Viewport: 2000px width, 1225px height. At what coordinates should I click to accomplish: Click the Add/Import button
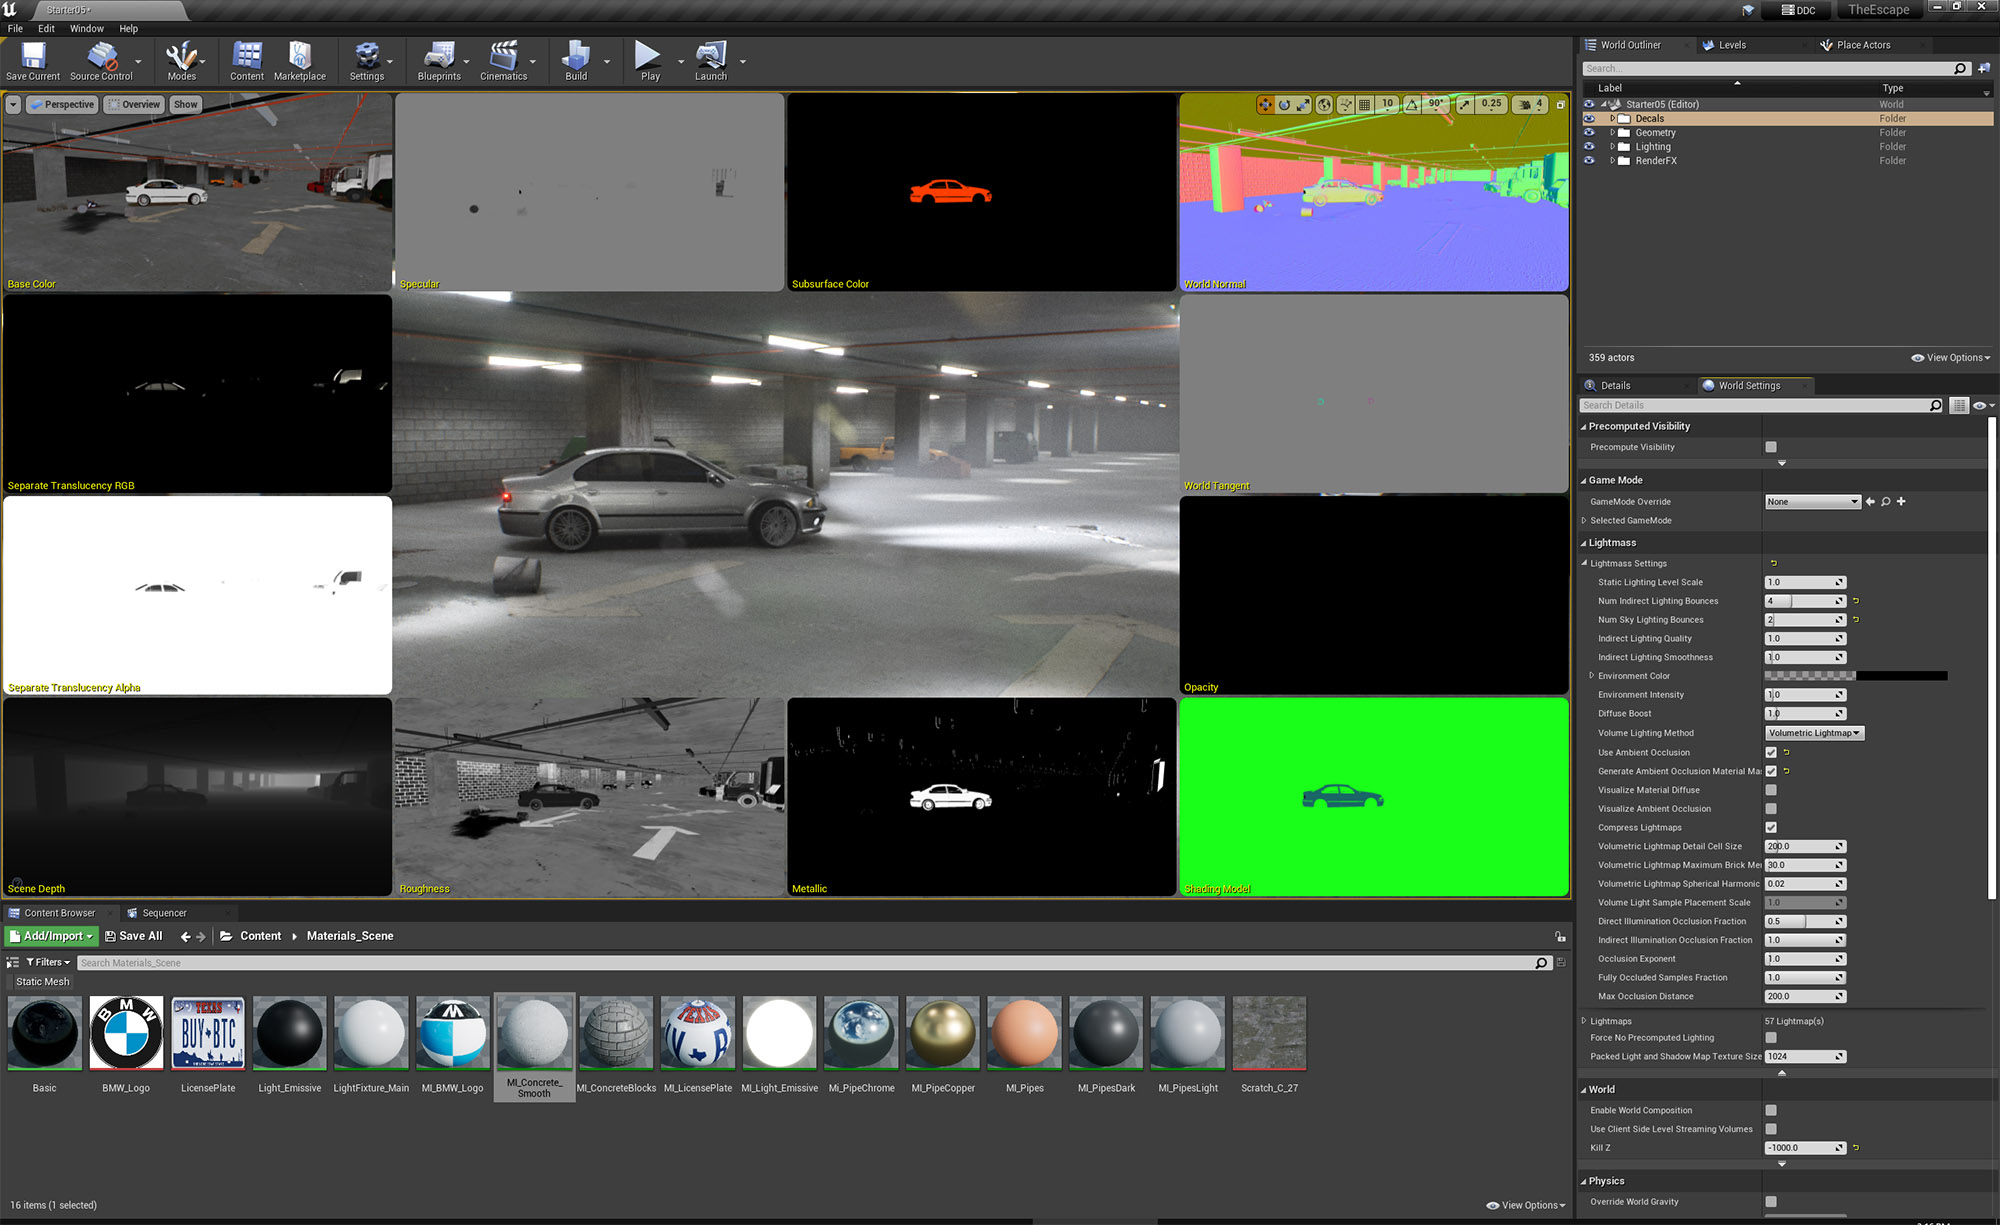click(x=51, y=936)
